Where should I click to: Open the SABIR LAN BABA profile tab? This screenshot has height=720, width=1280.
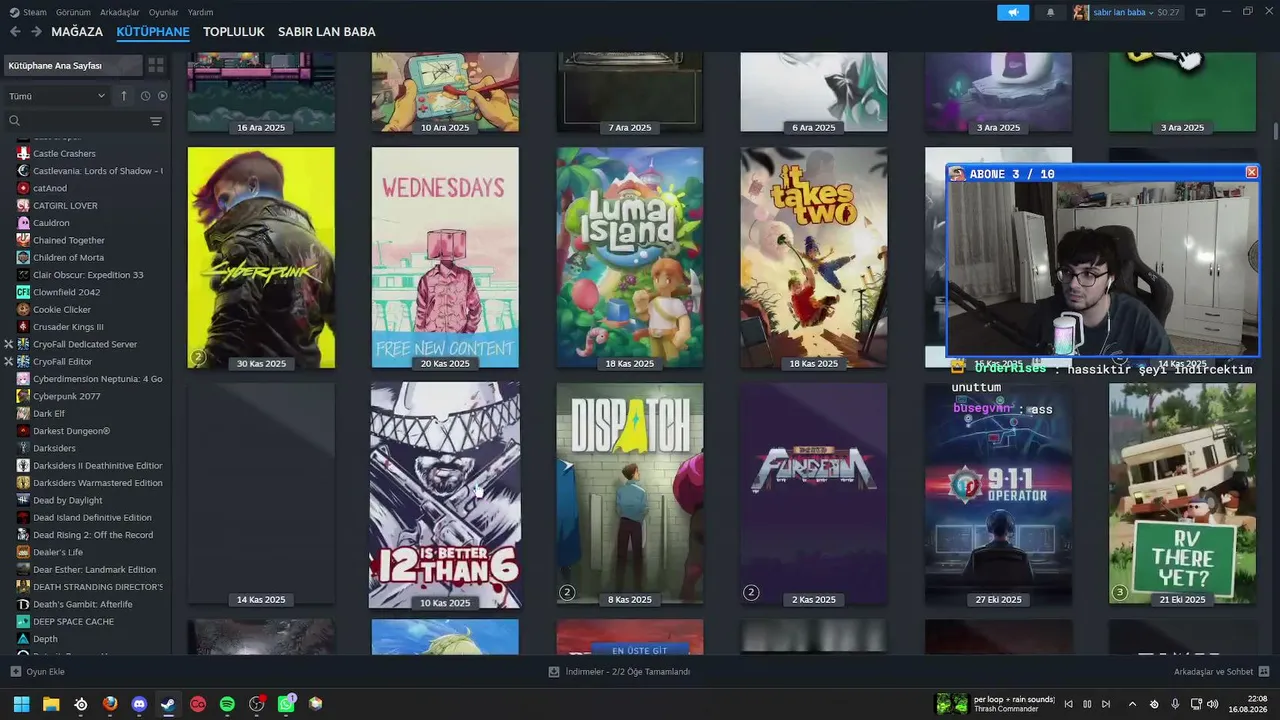327,32
